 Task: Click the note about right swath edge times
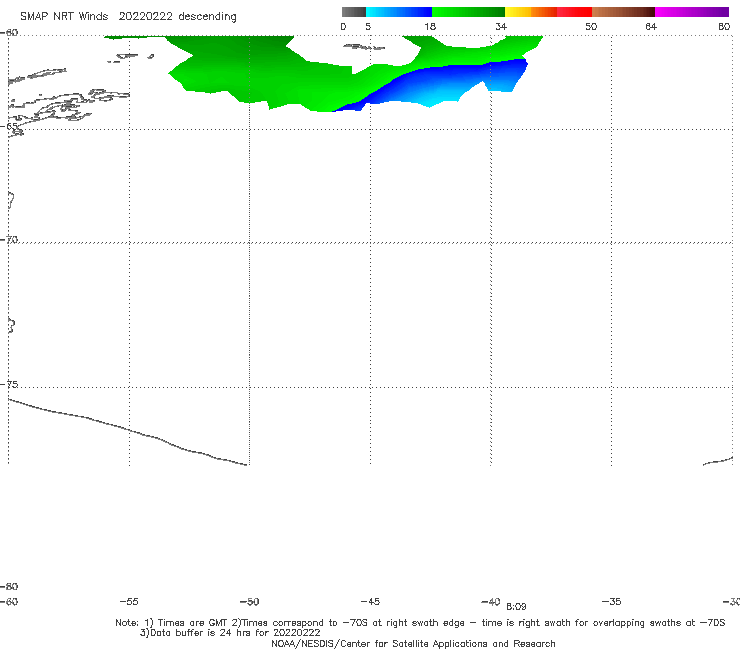click(x=478, y=623)
